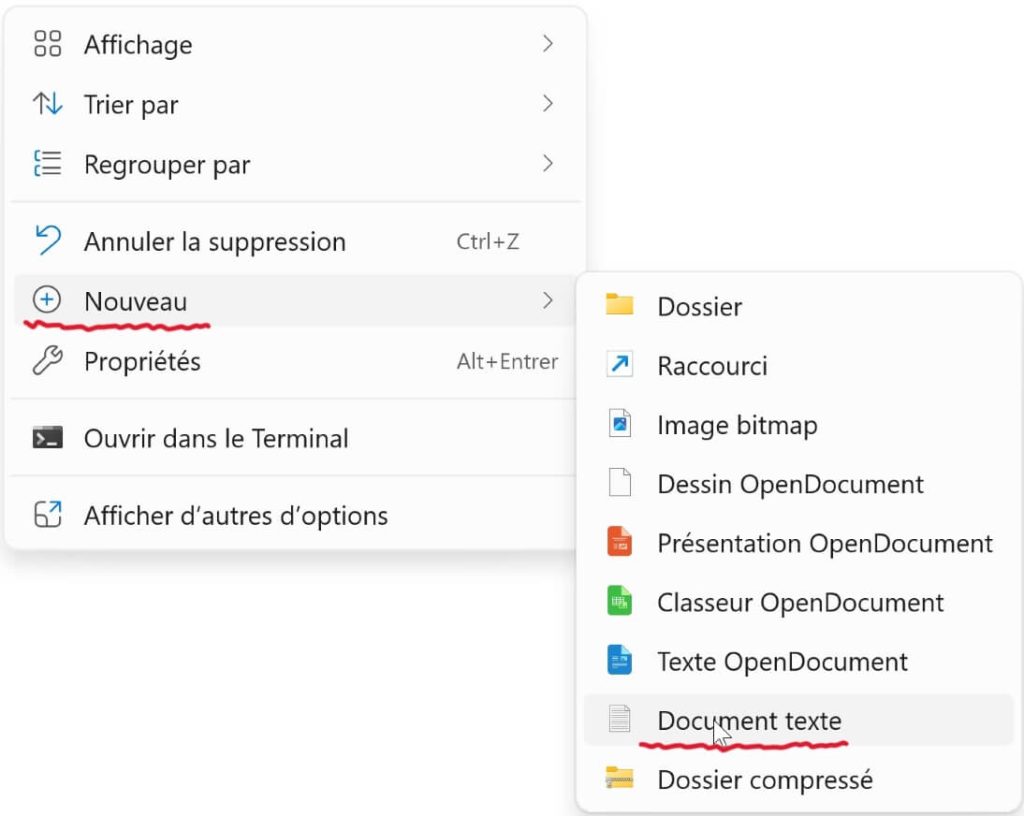Image resolution: width=1024 pixels, height=816 pixels.
Task: Open the Nouveau submenu chevron
Action: point(547,300)
